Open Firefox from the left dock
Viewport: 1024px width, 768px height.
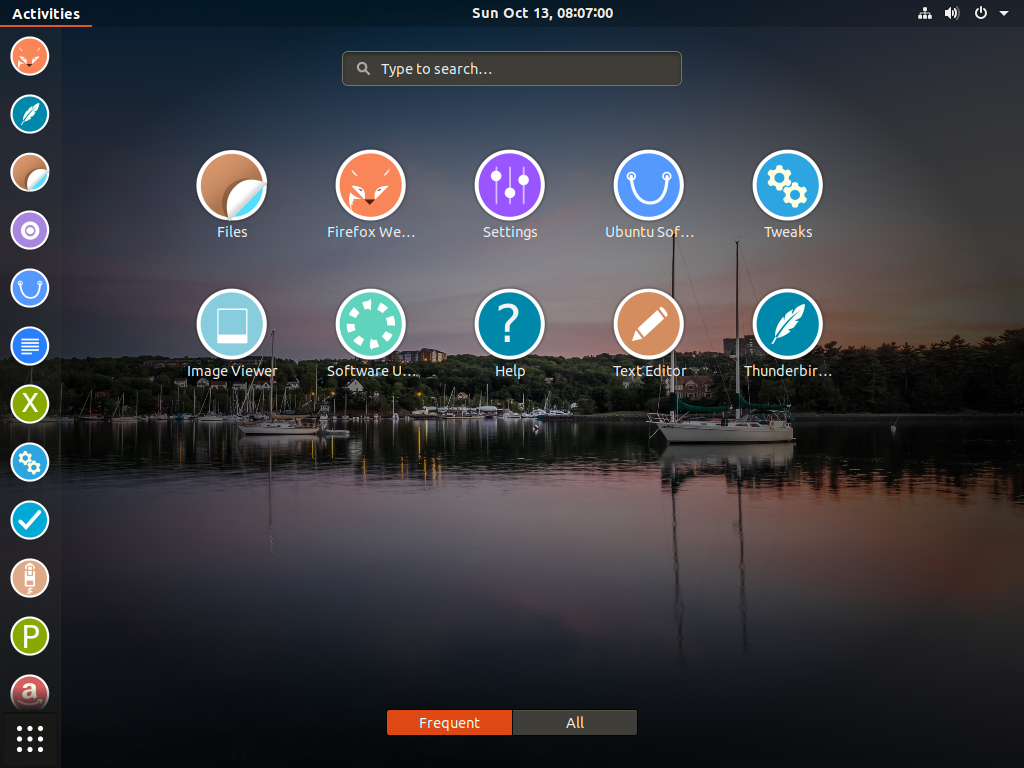pos(29,56)
